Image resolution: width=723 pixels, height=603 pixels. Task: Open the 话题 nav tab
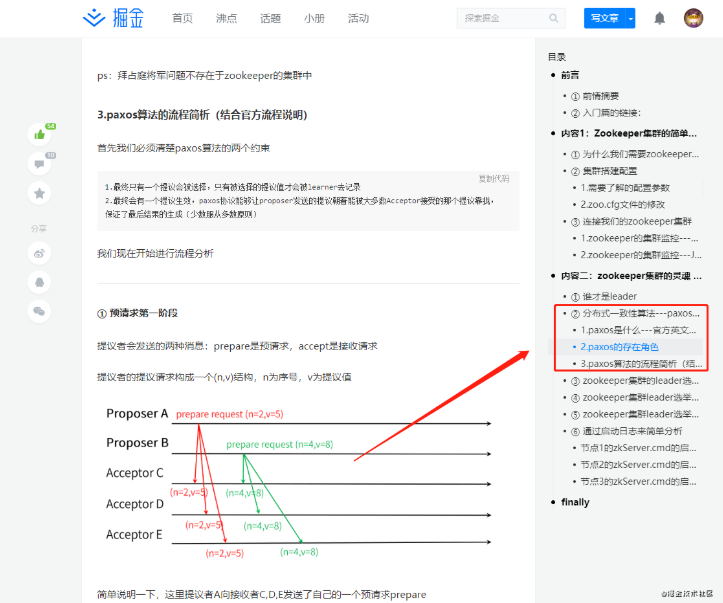[270, 18]
